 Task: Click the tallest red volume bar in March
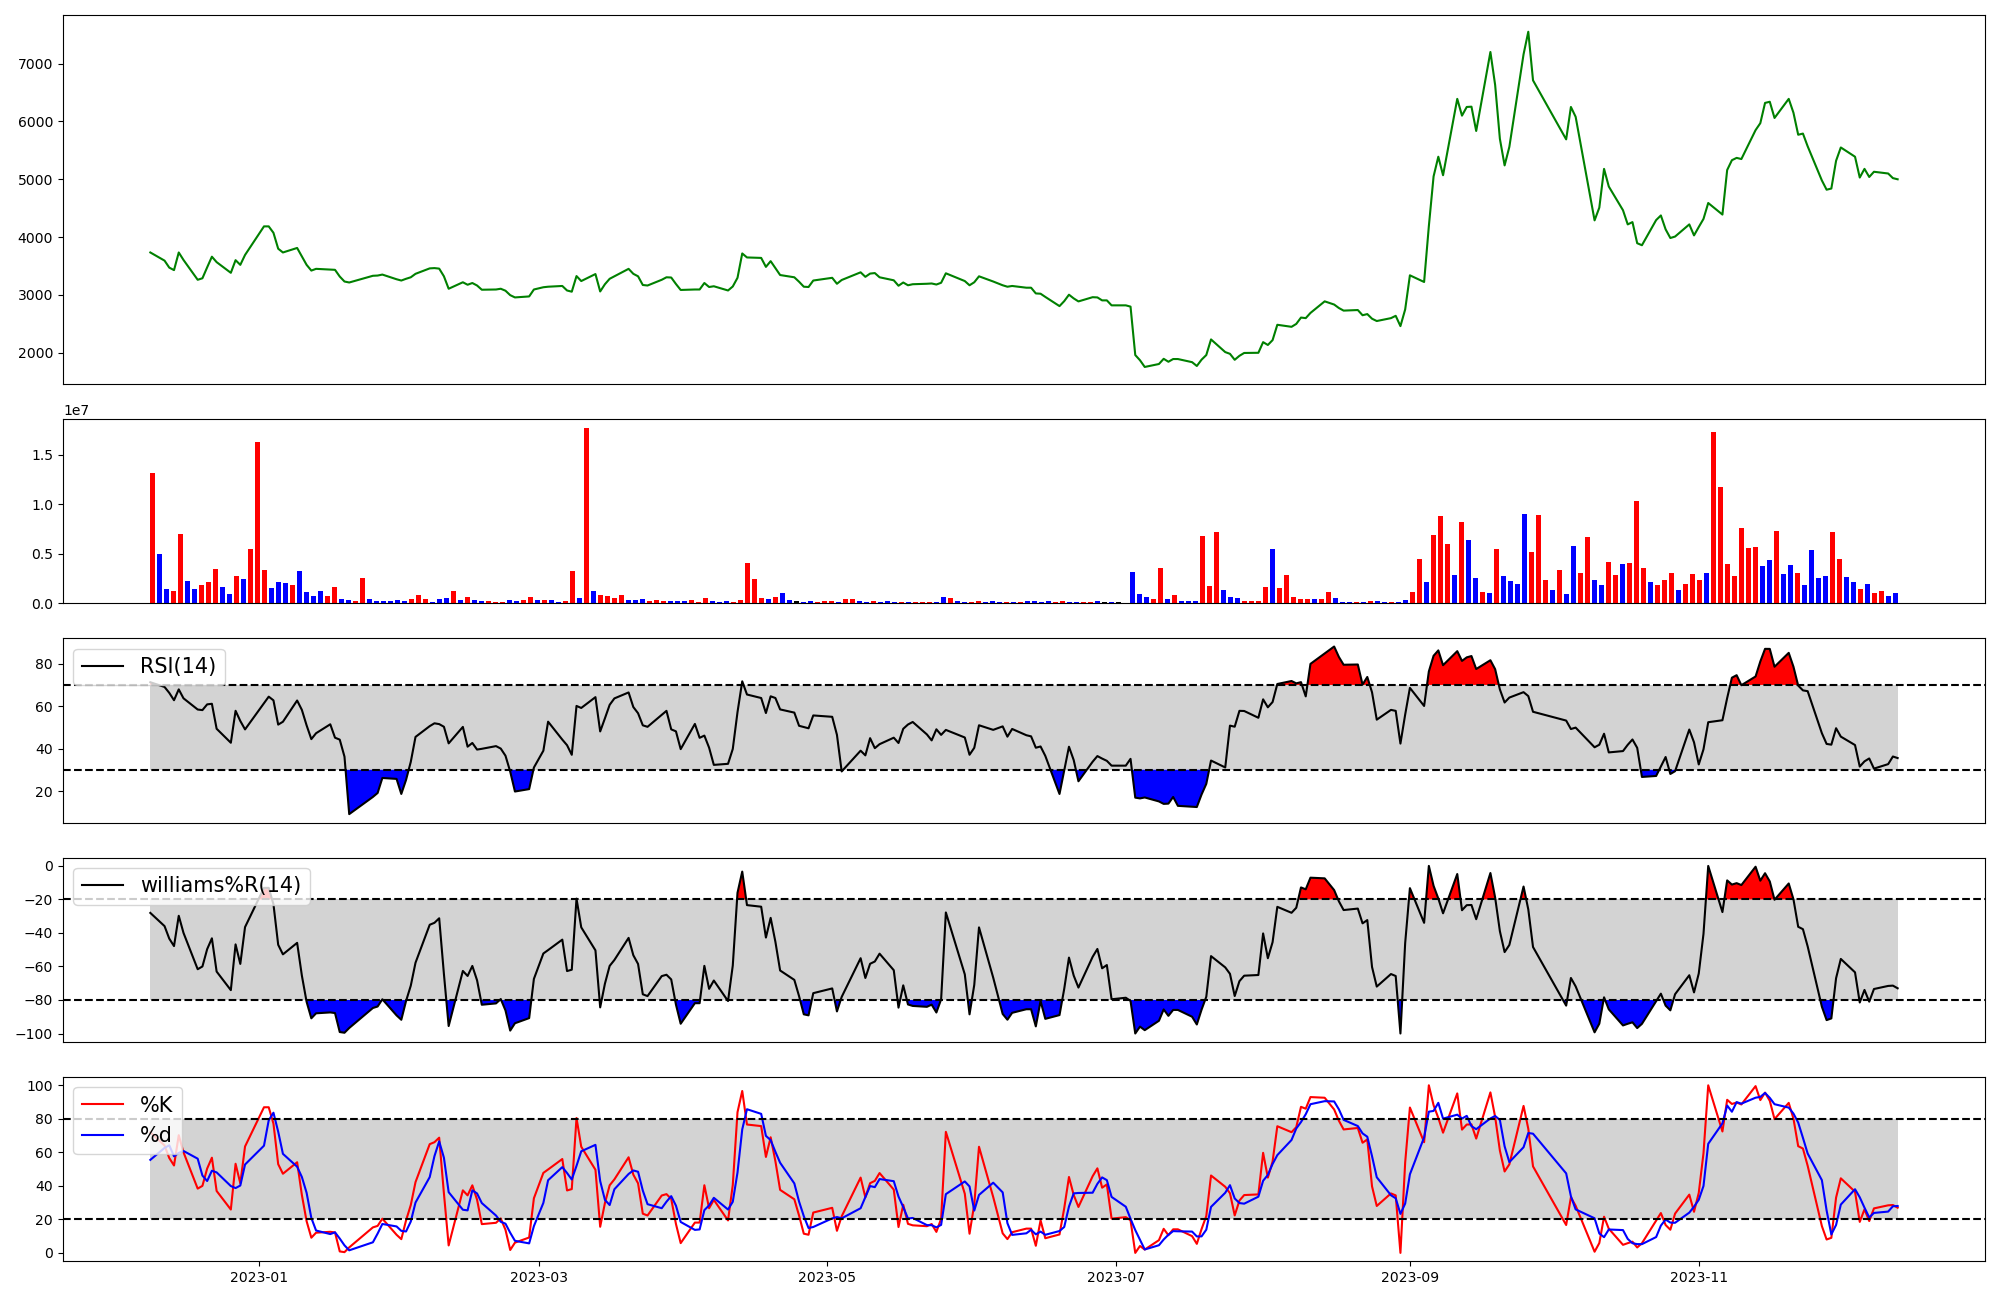point(586,515)
